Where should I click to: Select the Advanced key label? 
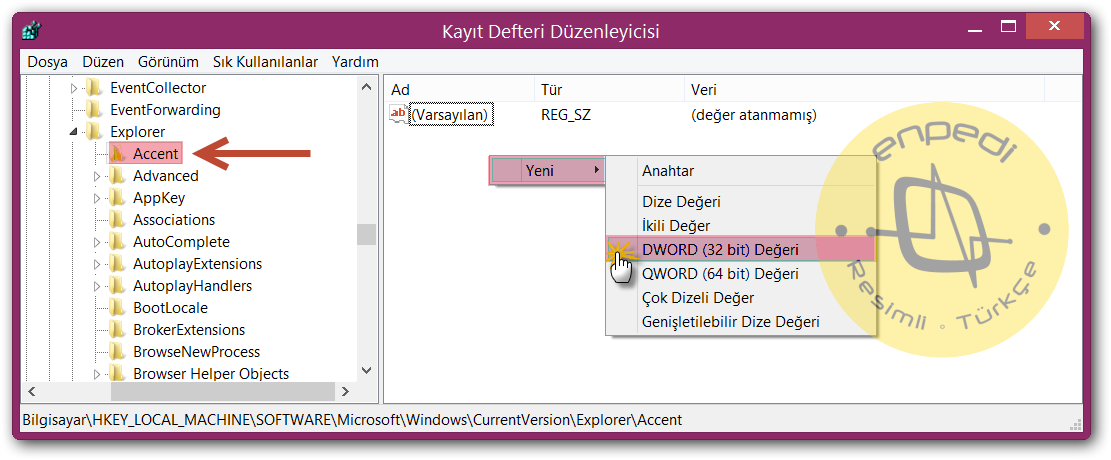166,176
